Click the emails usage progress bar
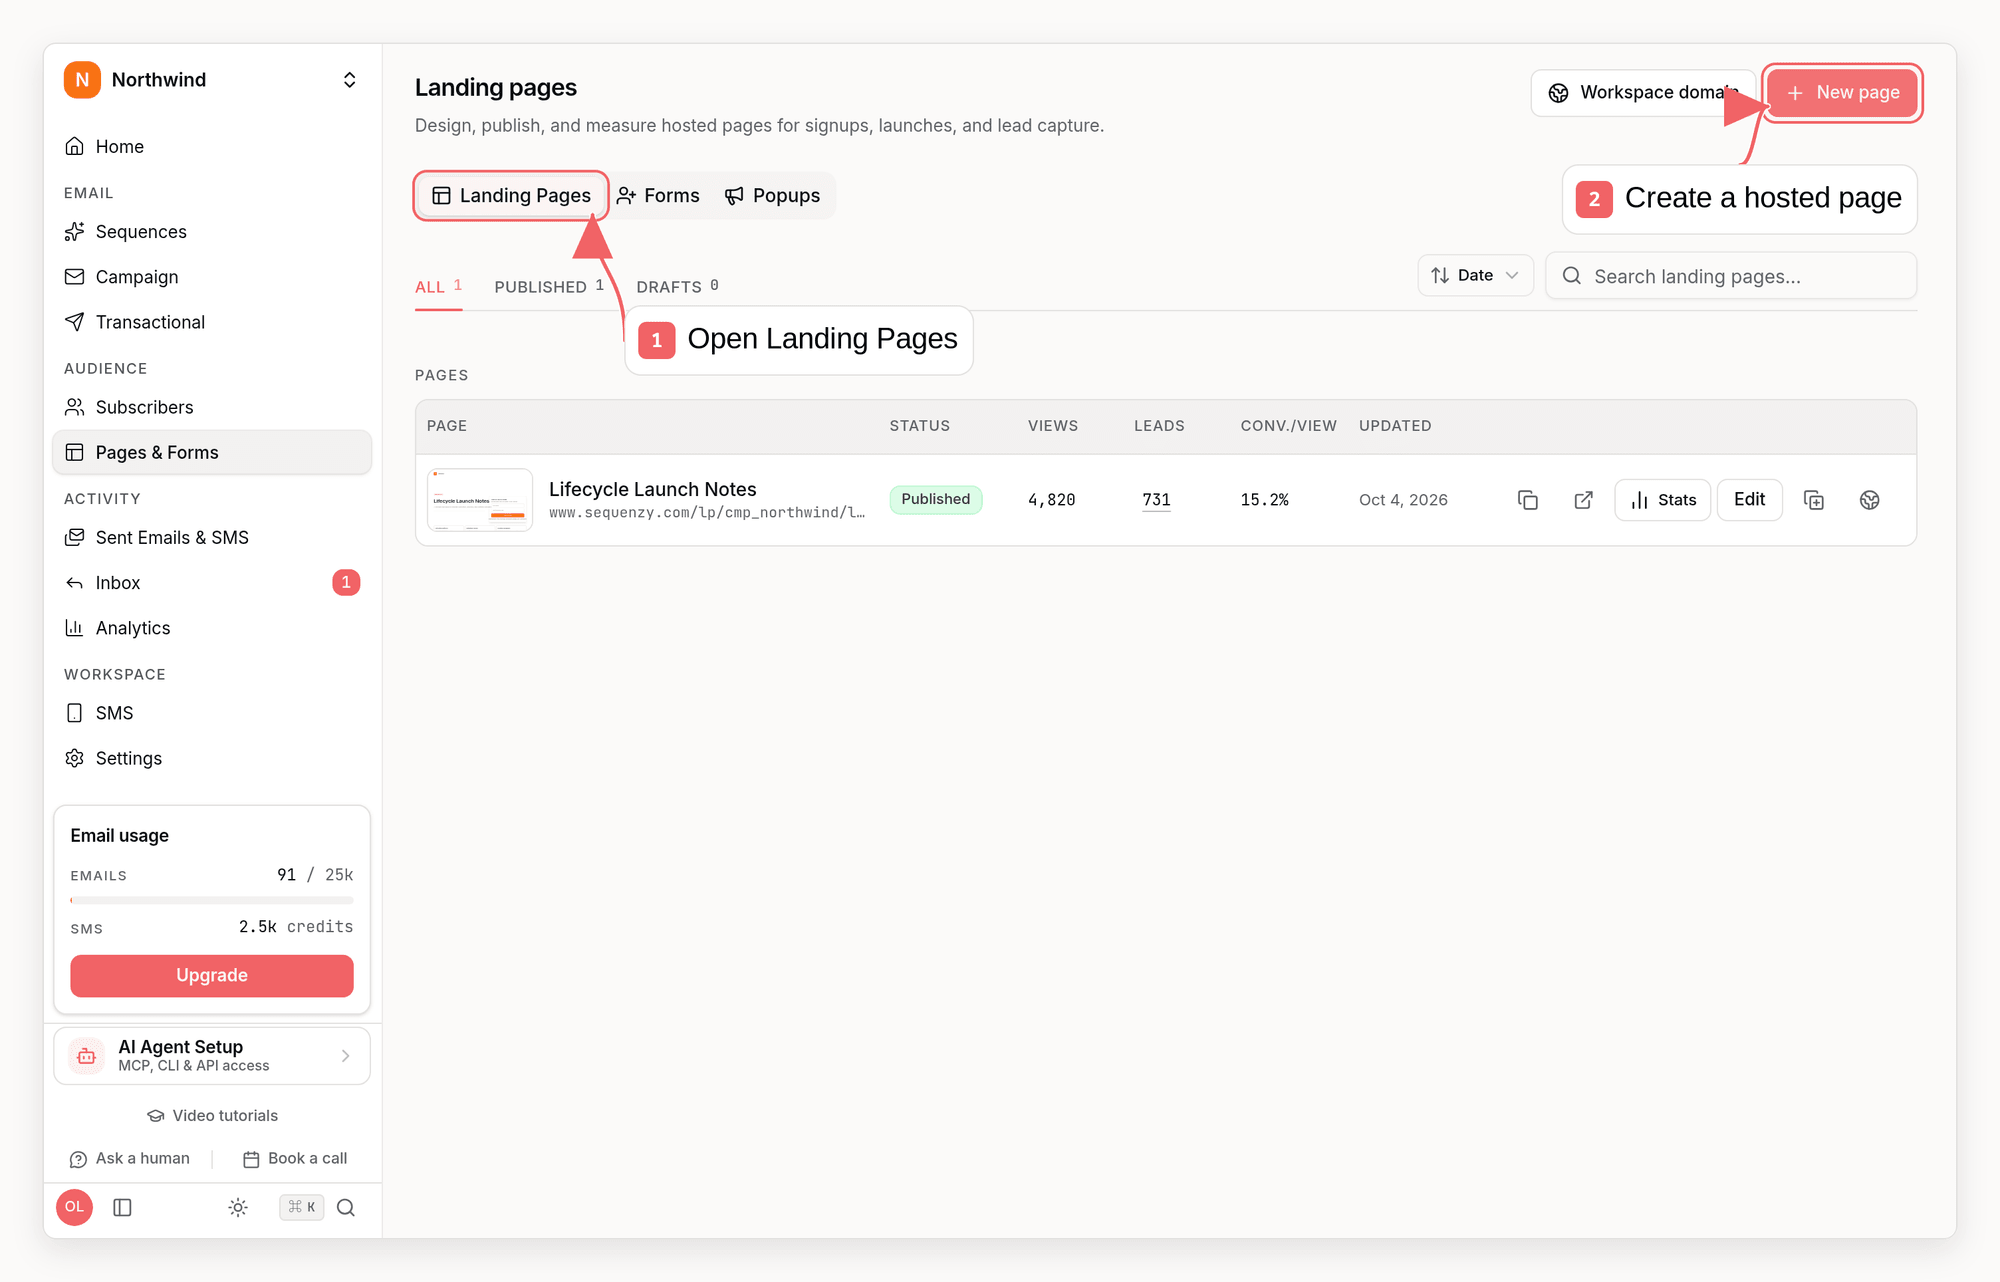Viewport: 2000px width, 1282px height. point(212,900)
